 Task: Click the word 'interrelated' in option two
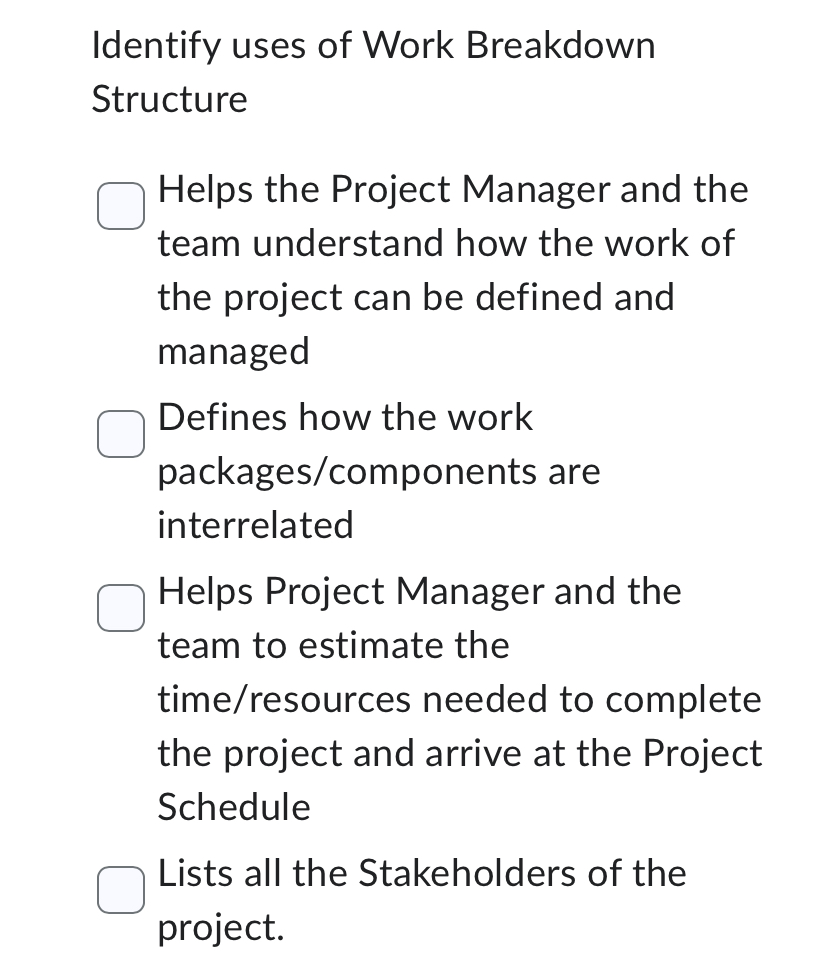pyautogui.click(x=255, y=524)
